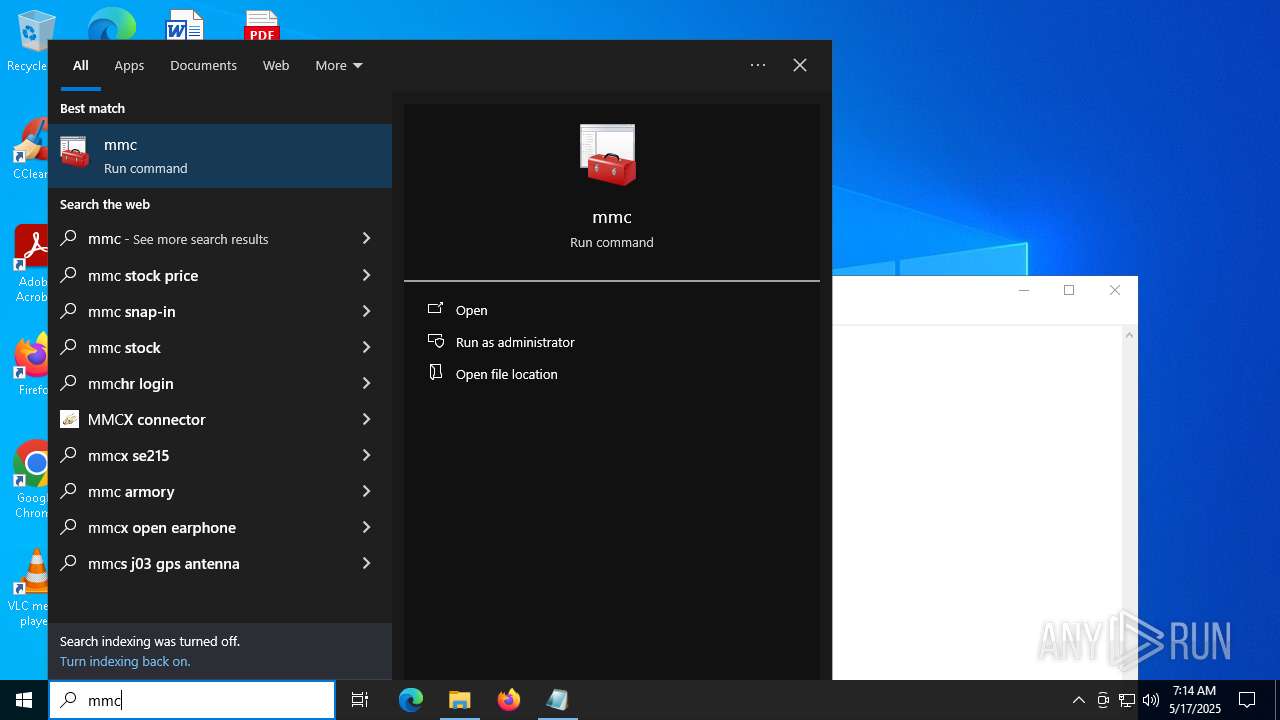
Task: Click the Open action icon
Action: click(435, 309)
